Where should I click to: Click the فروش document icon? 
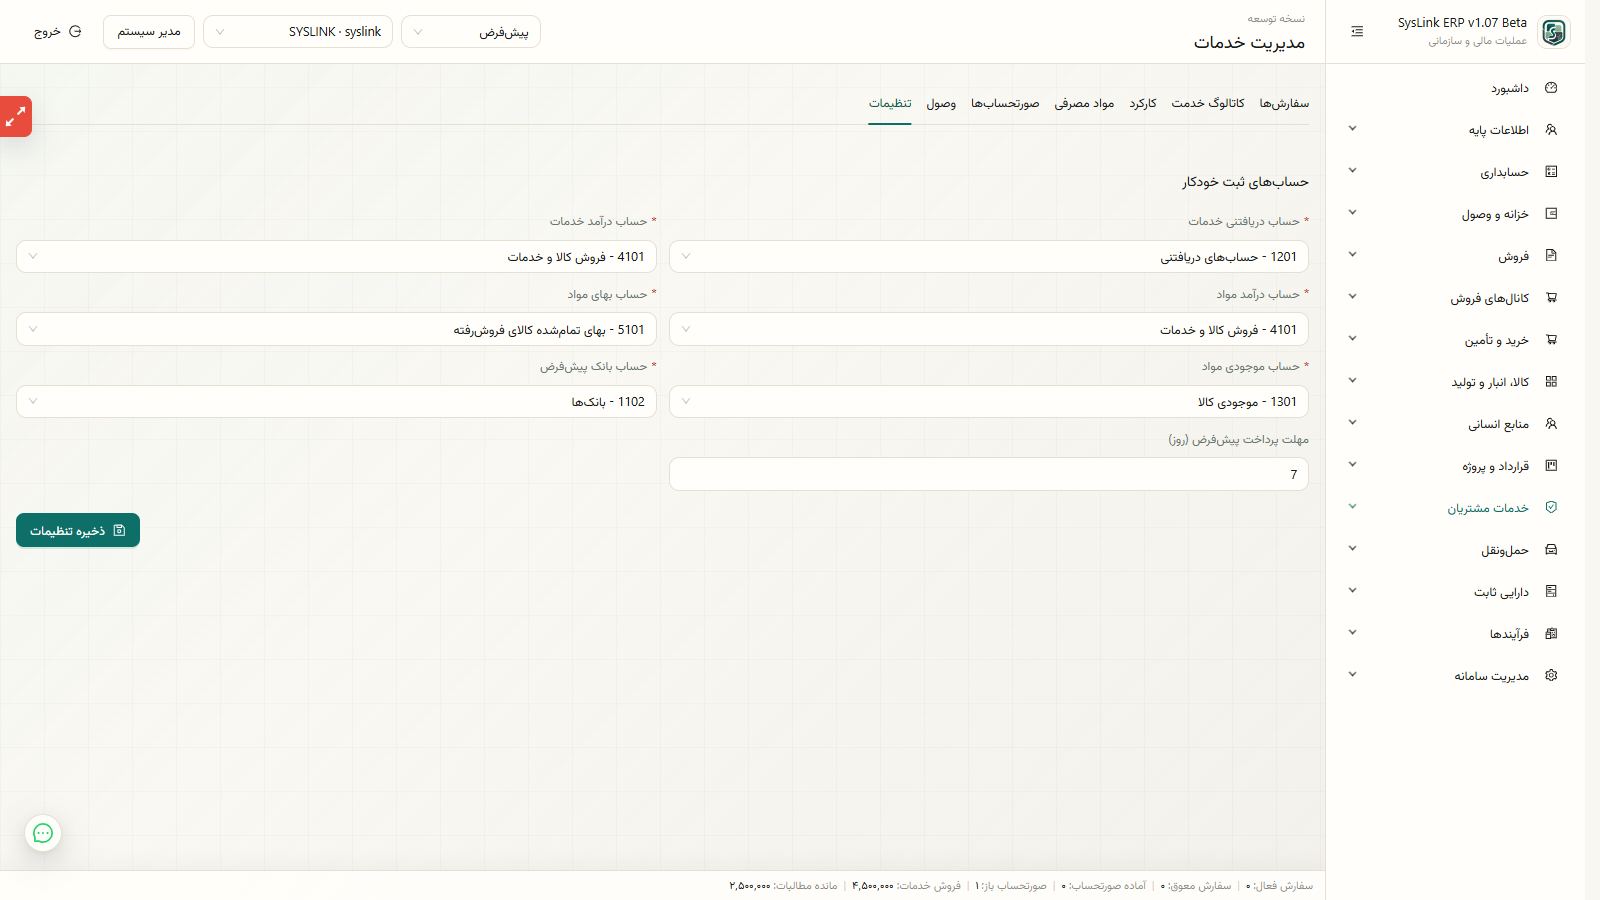[1551, 256]
